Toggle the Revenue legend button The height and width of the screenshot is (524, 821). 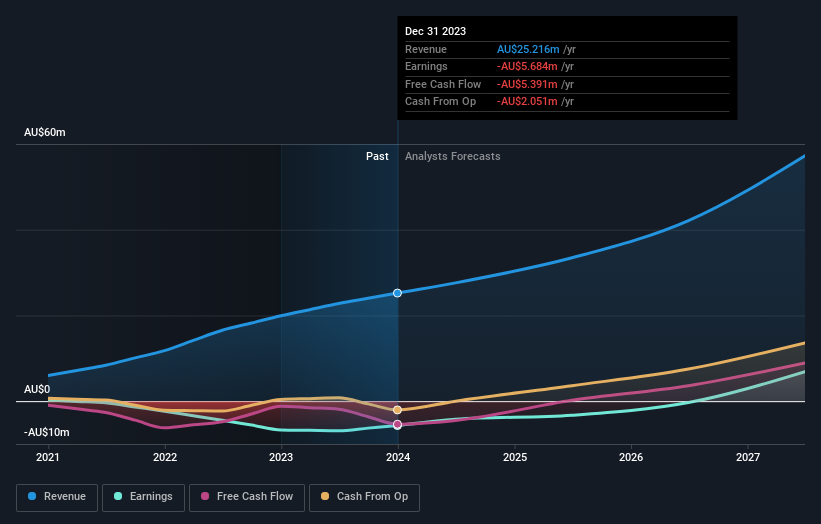[57, 497]
